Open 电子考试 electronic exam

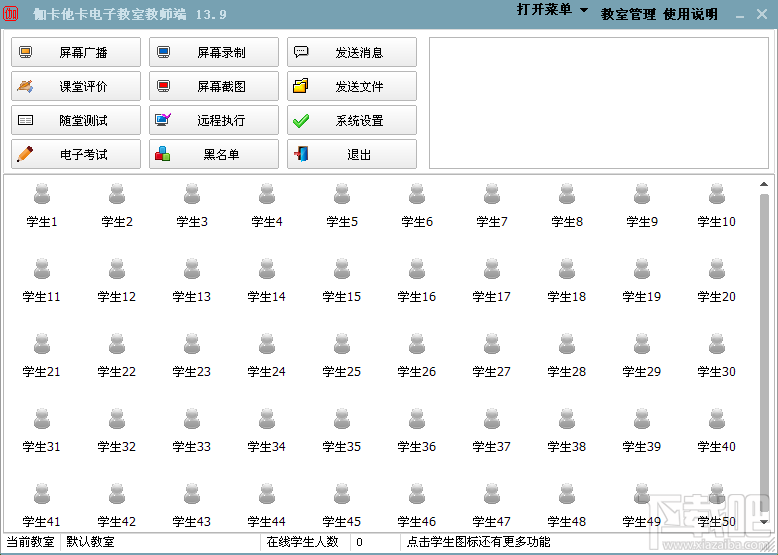pyautogui.click(x=76, y=154)
